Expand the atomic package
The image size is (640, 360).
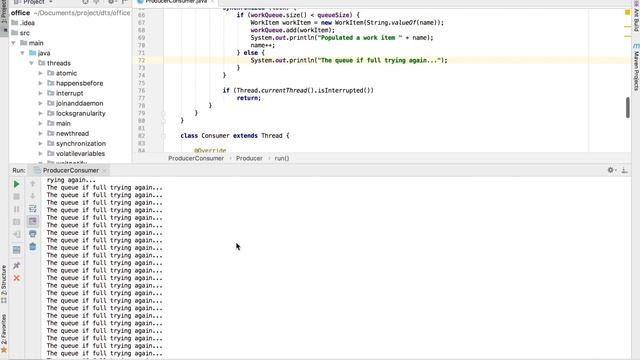40,73
